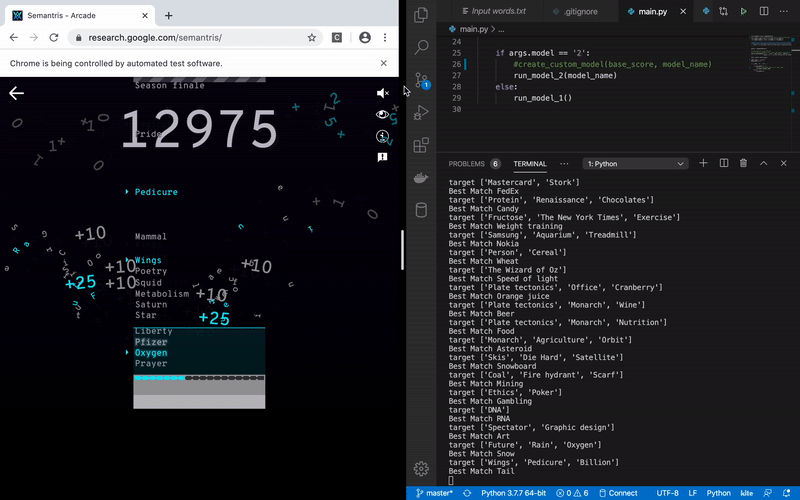Close the main.py tab
Viewport: 800px width, 500px height.
point(683,11)
